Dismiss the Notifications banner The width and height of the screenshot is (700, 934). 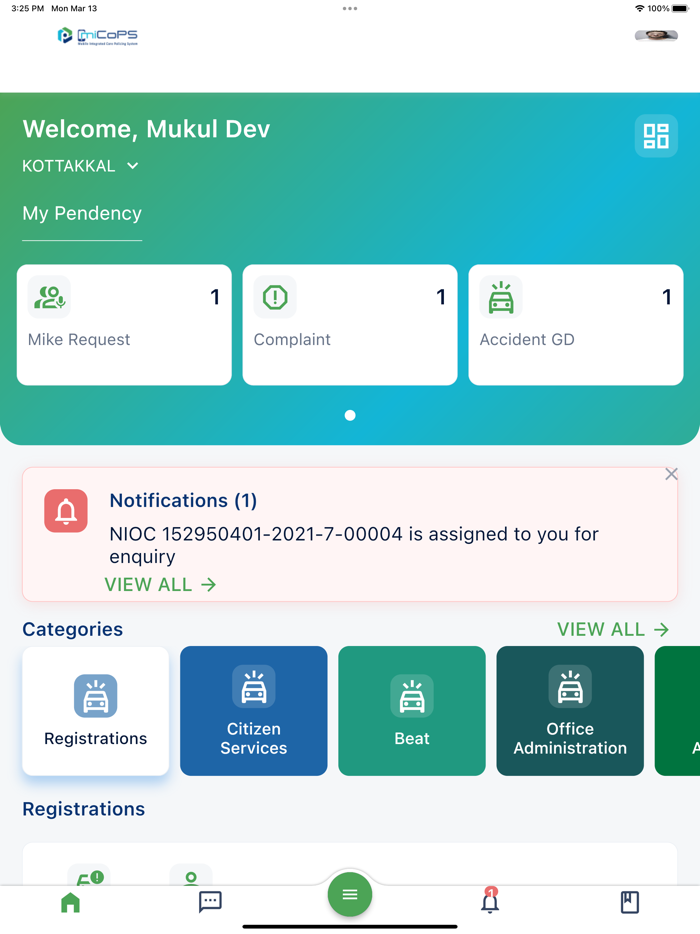(x=671, y=474)
